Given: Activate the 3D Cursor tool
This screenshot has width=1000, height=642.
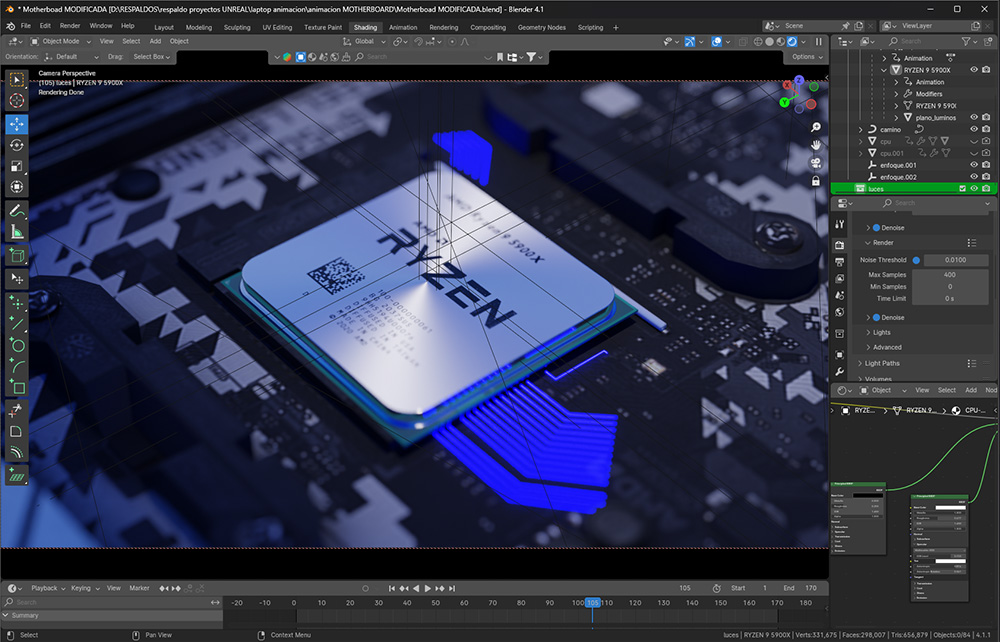Looking at the screenshot, I should click(17, 100).
